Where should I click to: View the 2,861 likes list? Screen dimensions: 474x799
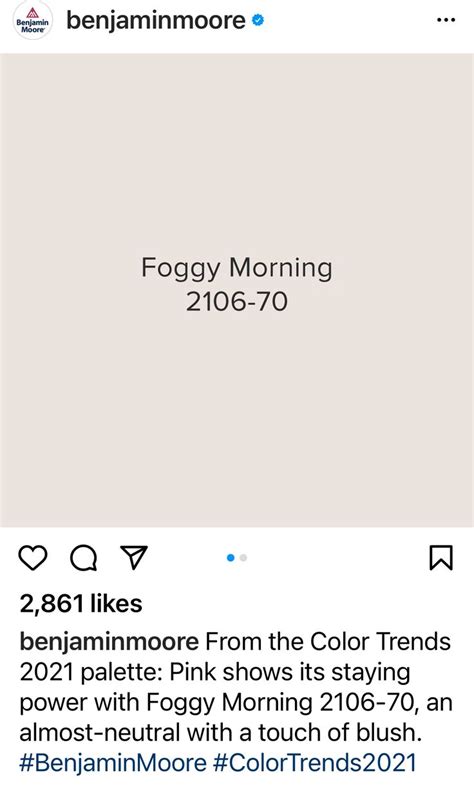pyautogui.click(x=81, y=604)
